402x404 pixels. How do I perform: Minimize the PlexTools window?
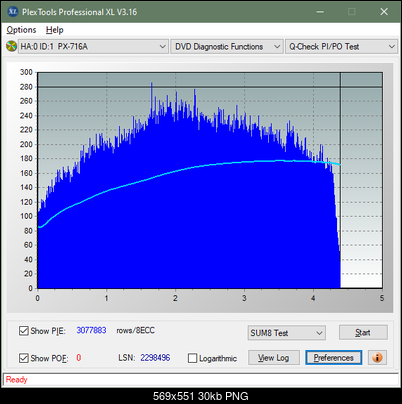pos(320,12)
